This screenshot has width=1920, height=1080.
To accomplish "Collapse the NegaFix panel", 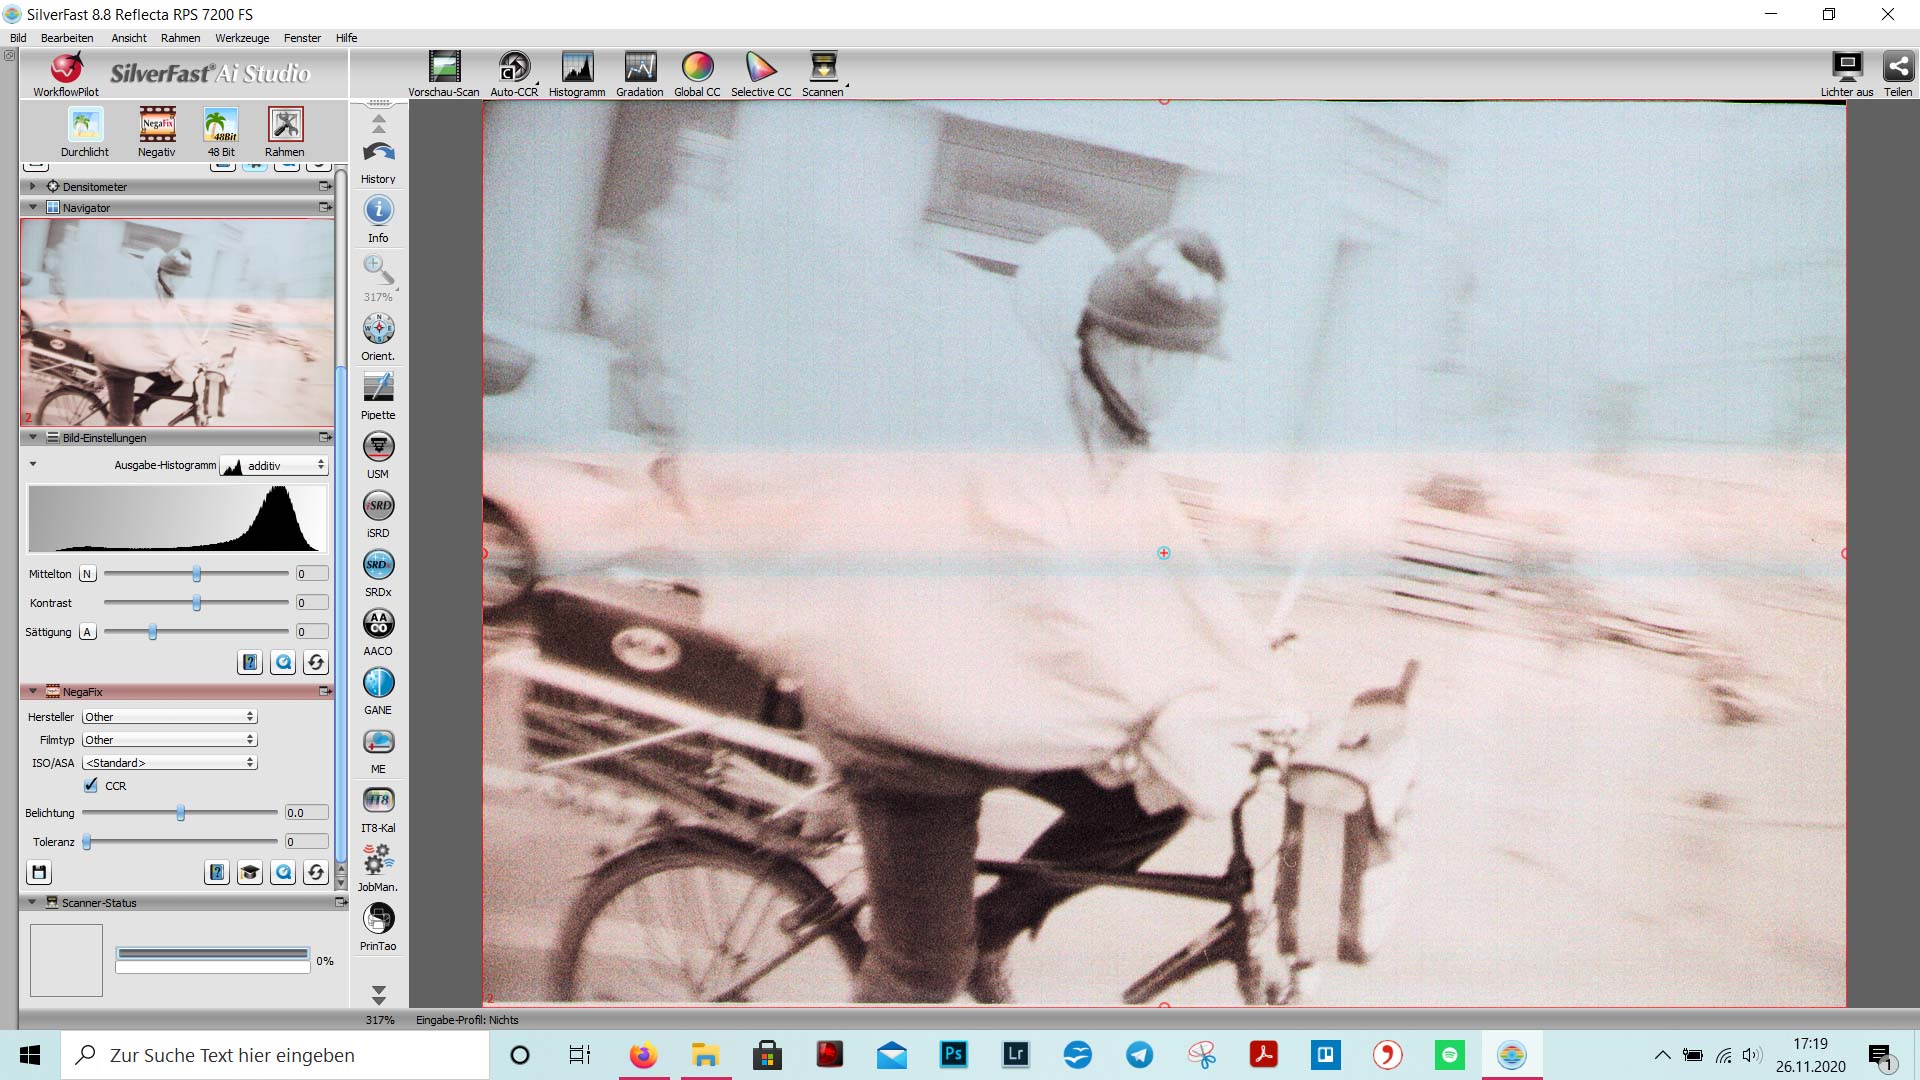I will click(x=33, y=691).
